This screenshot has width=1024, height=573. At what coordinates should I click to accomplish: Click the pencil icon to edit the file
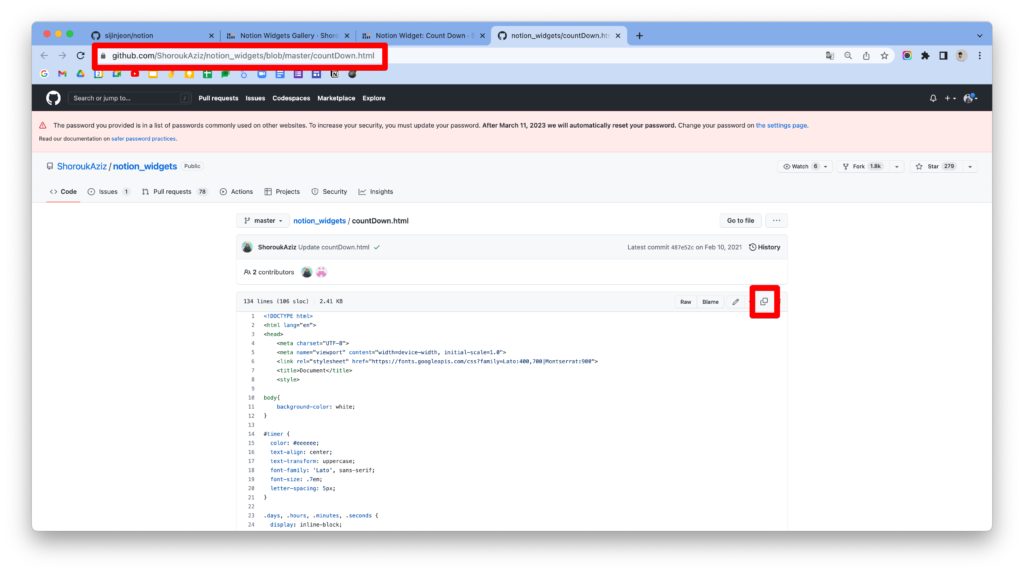coord(735,301)
